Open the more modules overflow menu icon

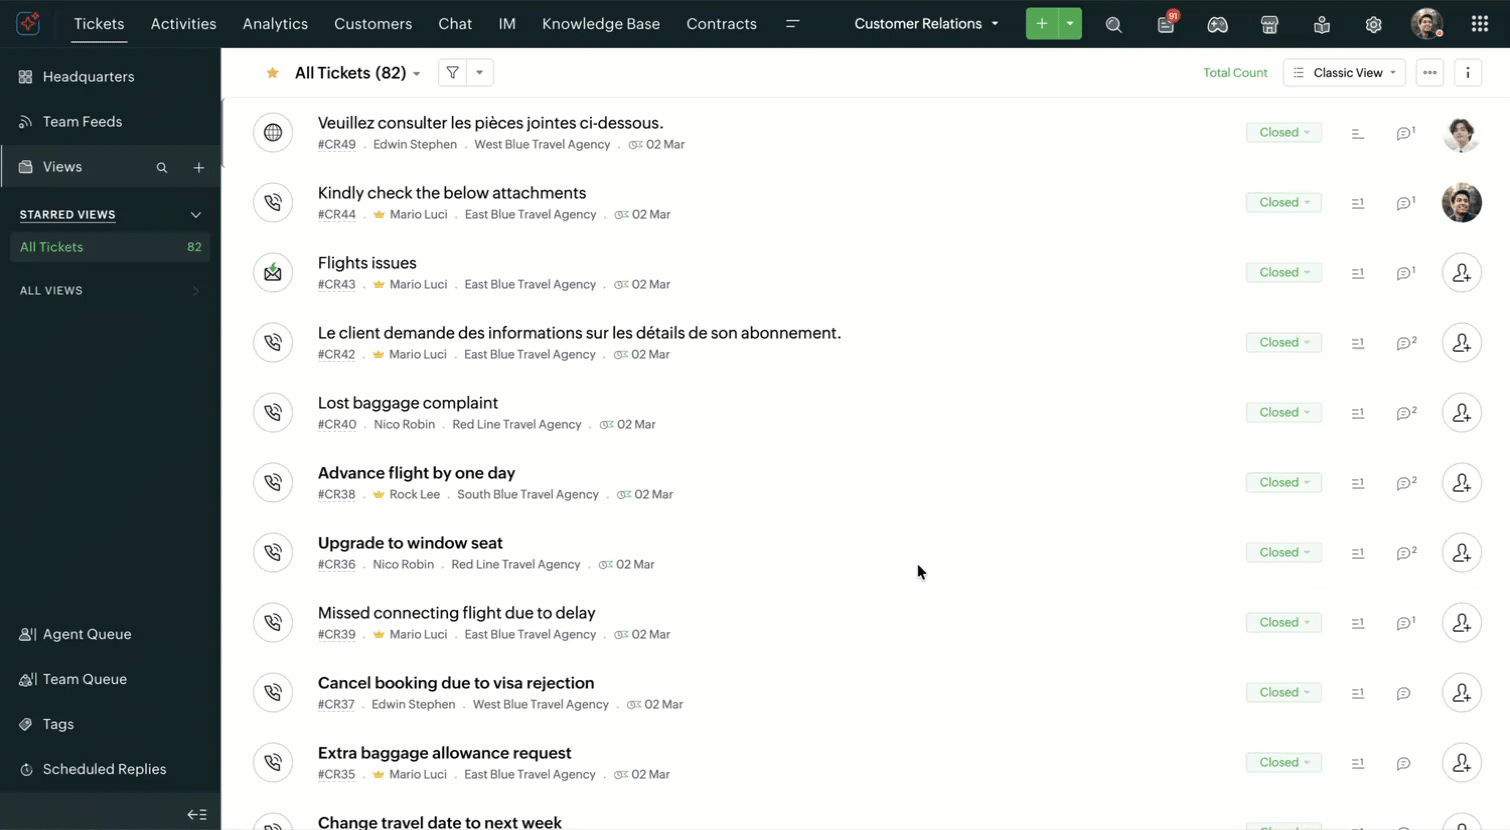tap(792, 24)
